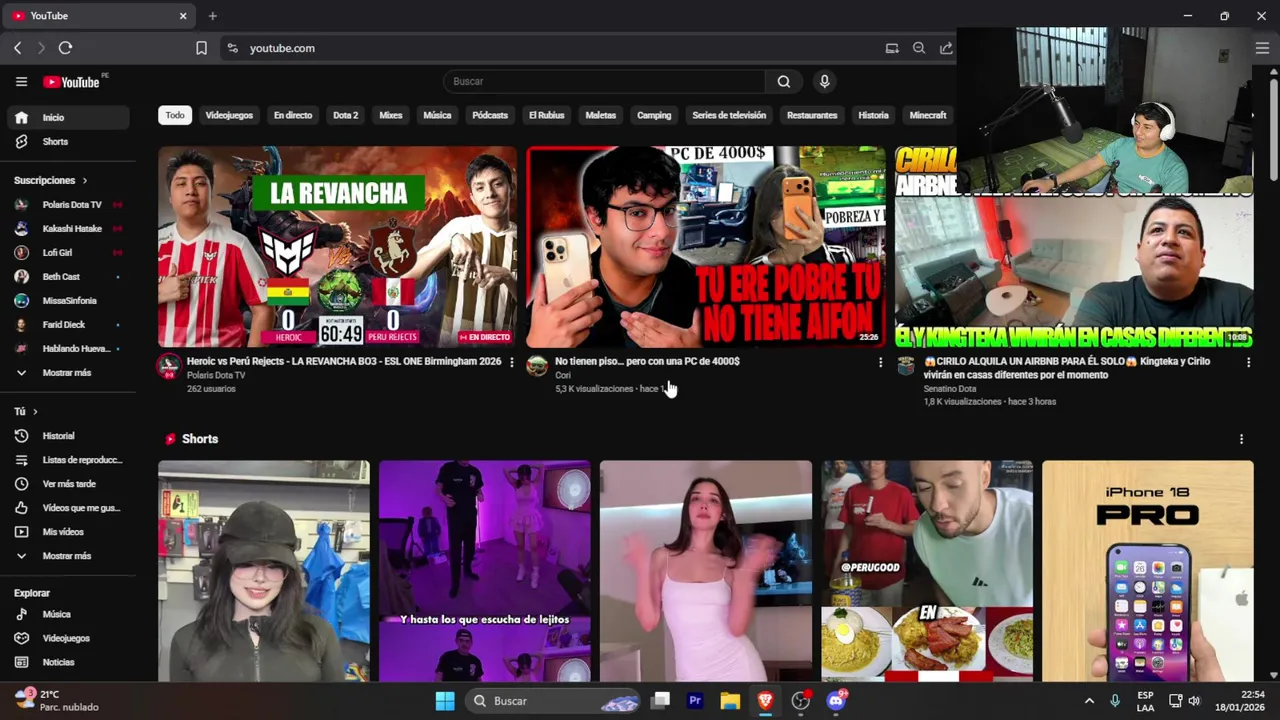Open the iPhone 18 PRO short thumbnail
This screenshot has height=720, width=1280.
pyautogui.click(x=1147, y=571)
